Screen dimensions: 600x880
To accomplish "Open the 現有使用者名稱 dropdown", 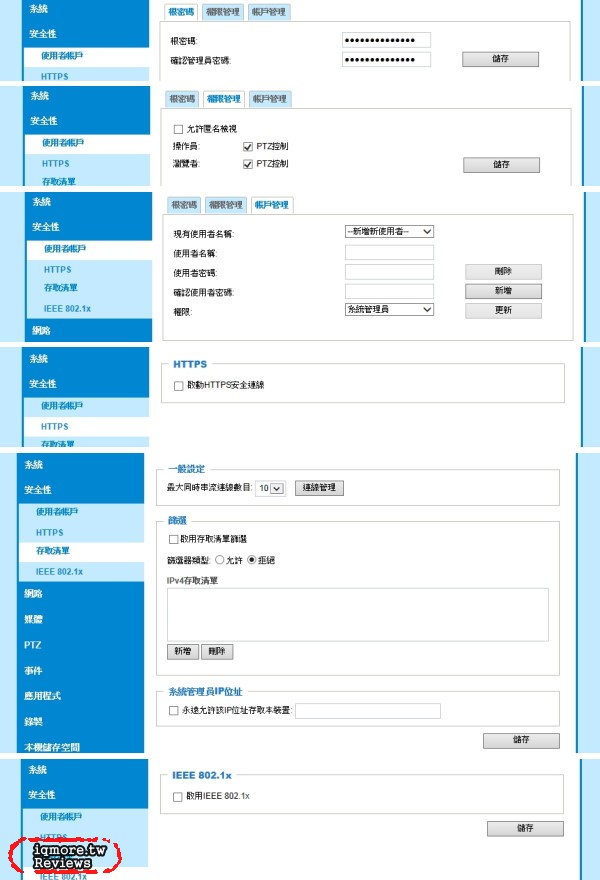I will pyautogui.click(x=389, y=231).
